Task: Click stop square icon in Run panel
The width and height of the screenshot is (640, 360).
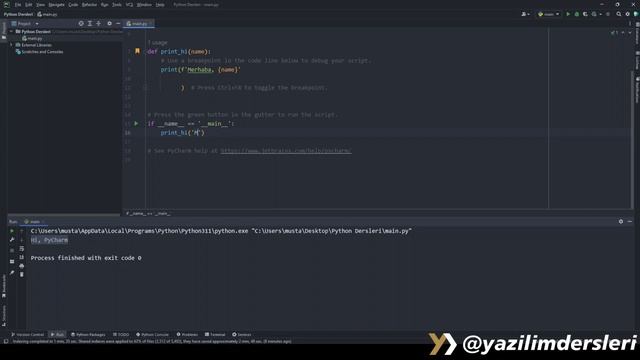Action: pos(12,250)
